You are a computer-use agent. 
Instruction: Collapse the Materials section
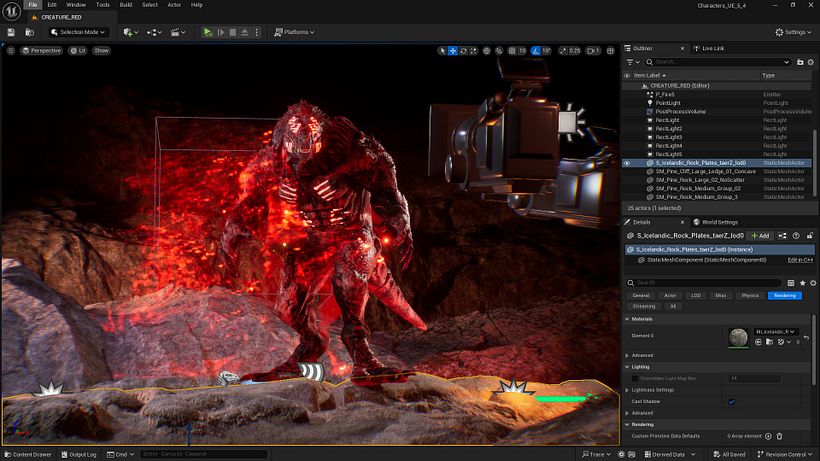627,319
